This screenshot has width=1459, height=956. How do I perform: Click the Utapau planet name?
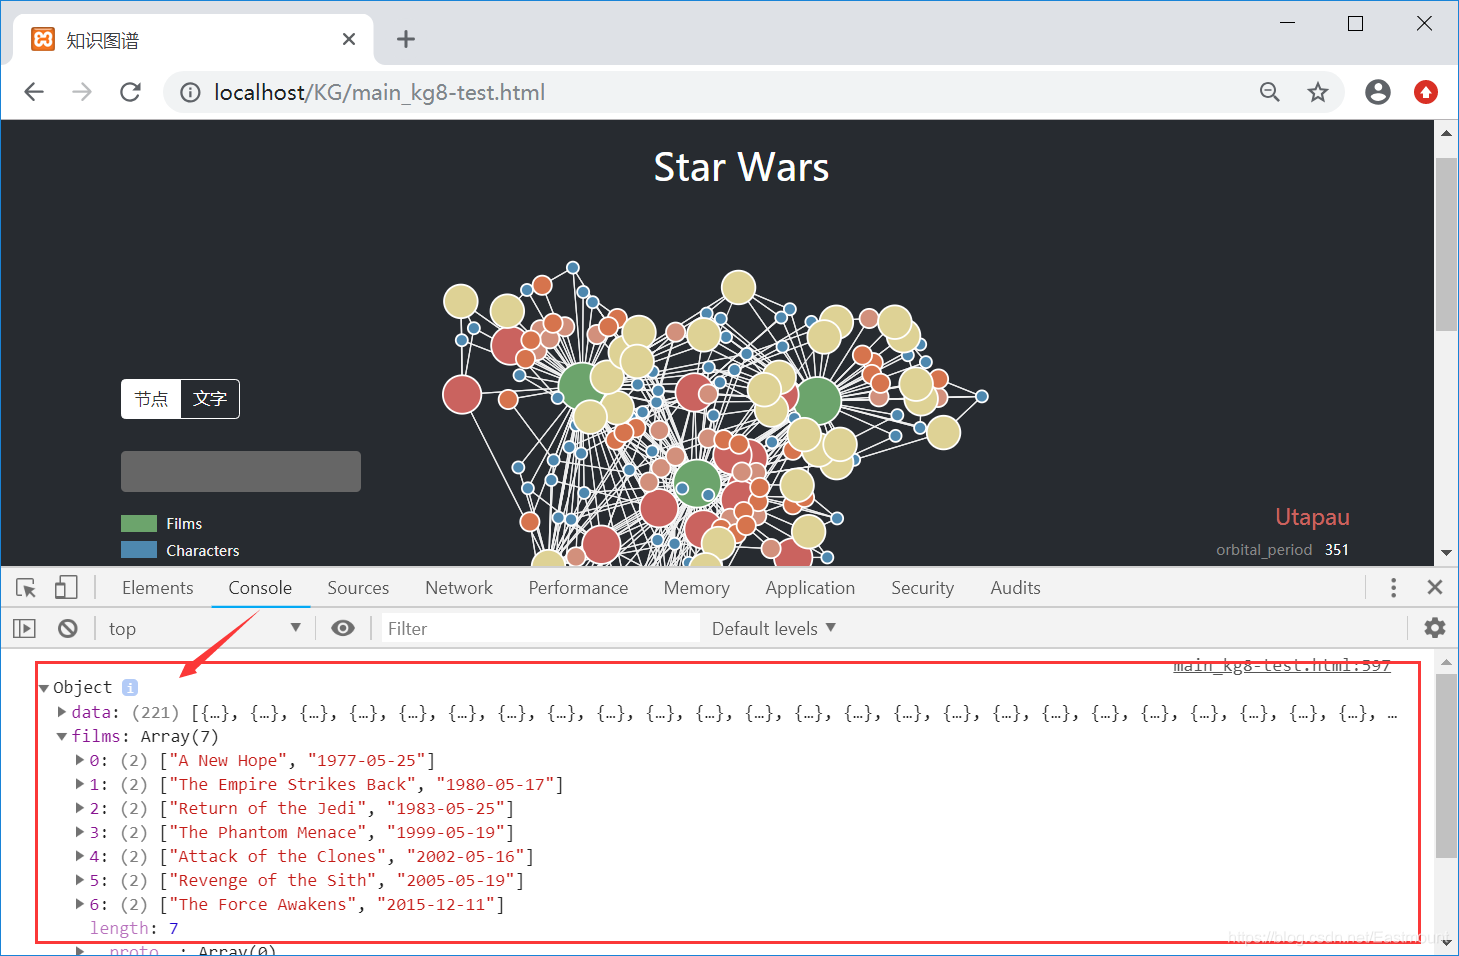click(x=1312, y=517)
